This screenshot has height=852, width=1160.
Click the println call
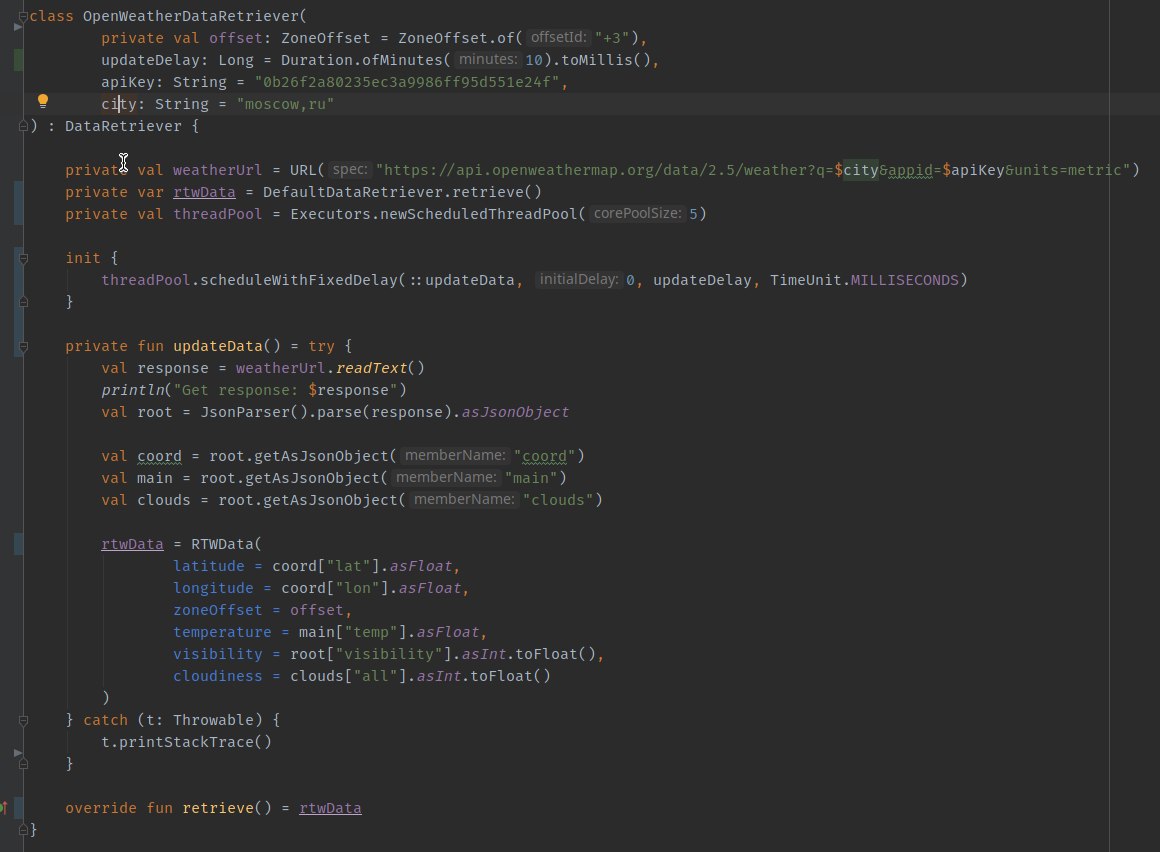(132, 390)
